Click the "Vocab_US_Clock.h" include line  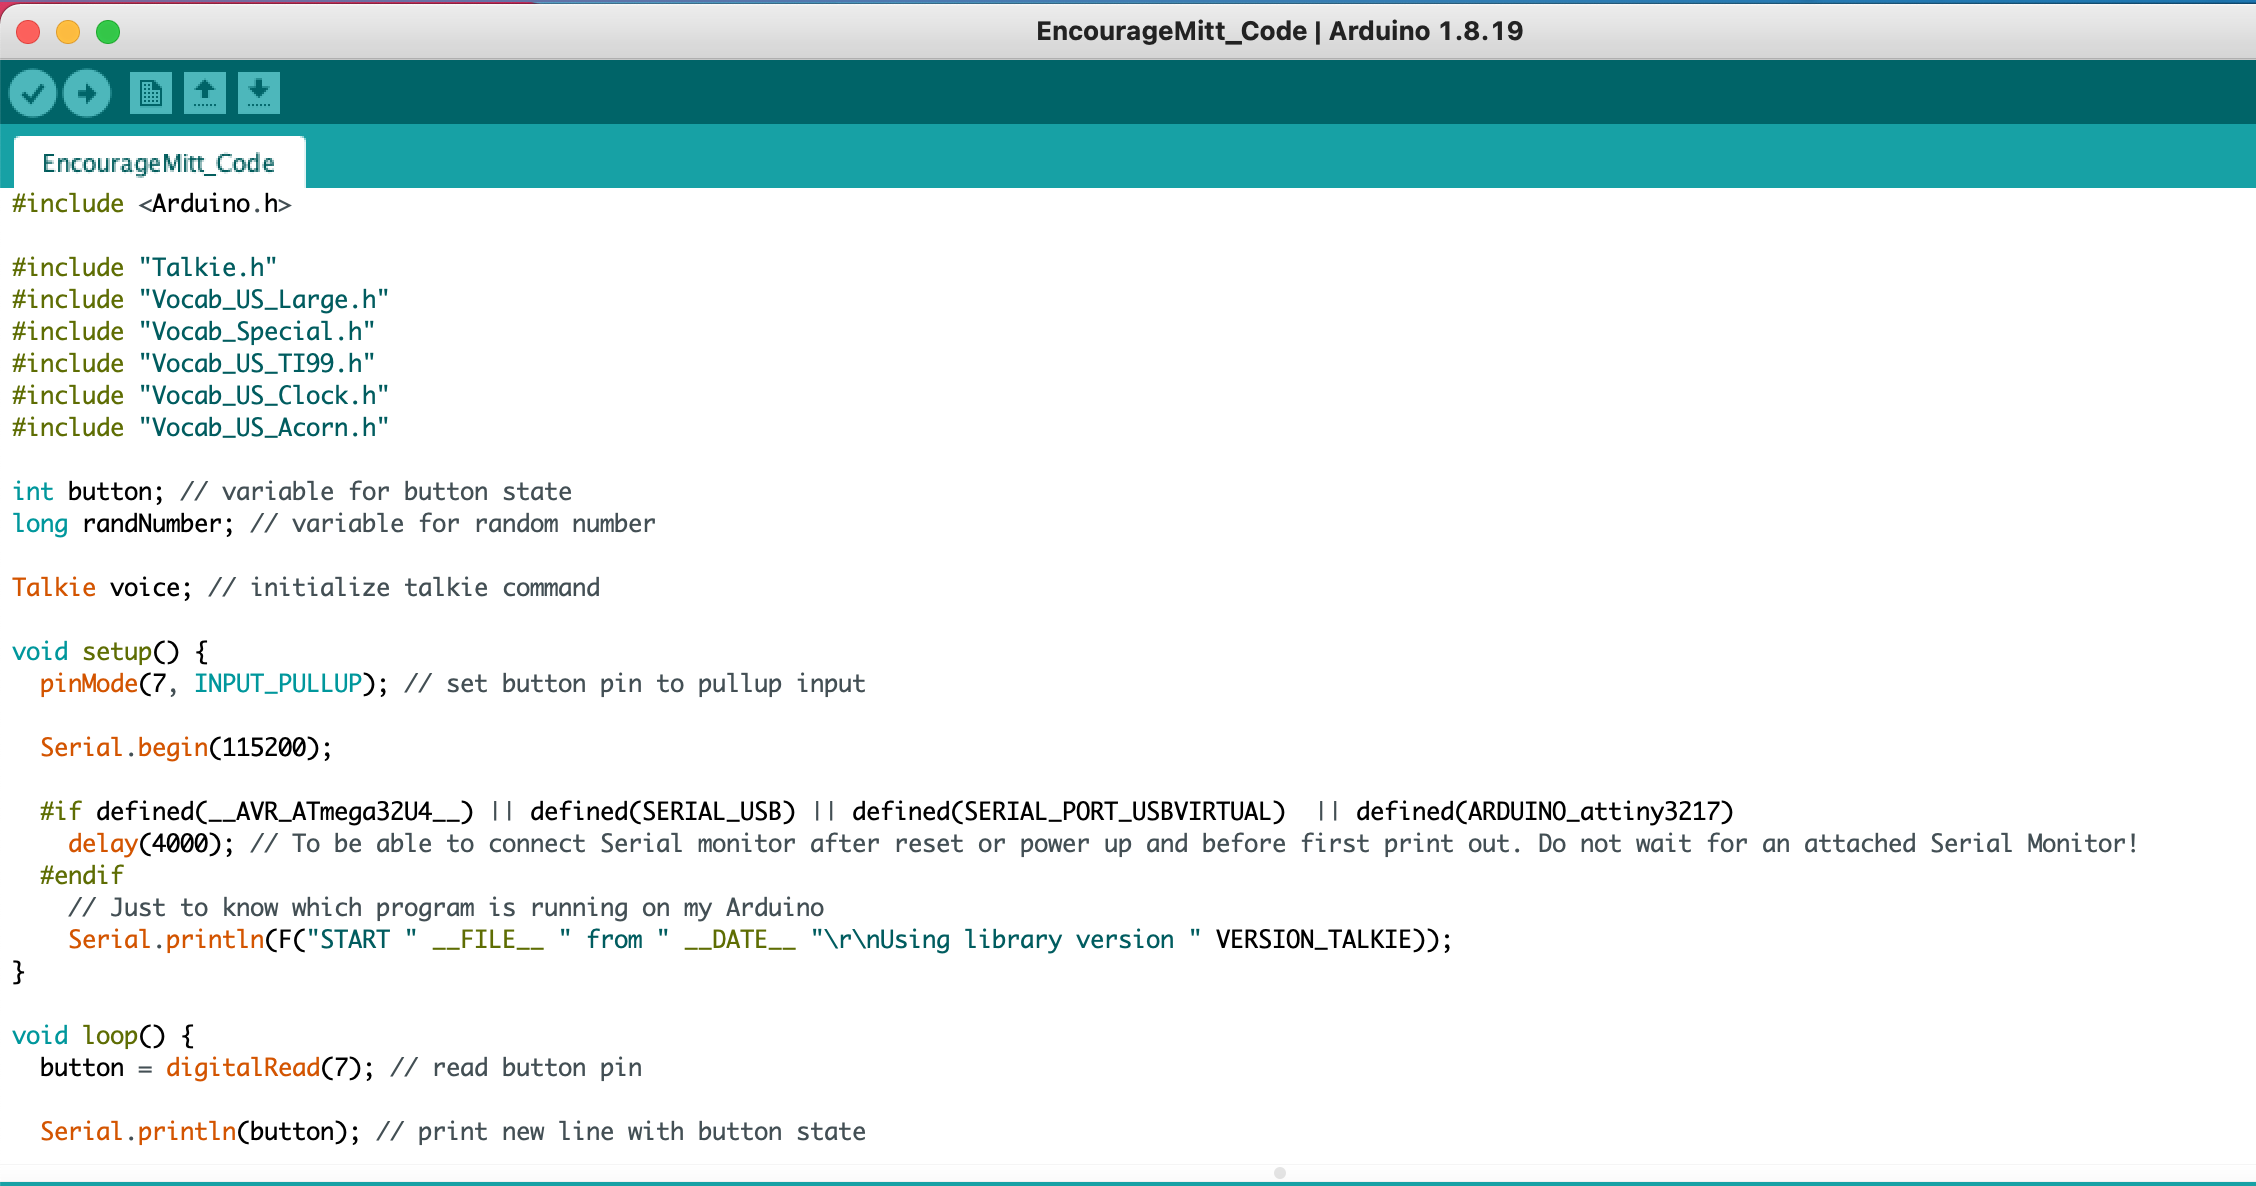(201, 396)
